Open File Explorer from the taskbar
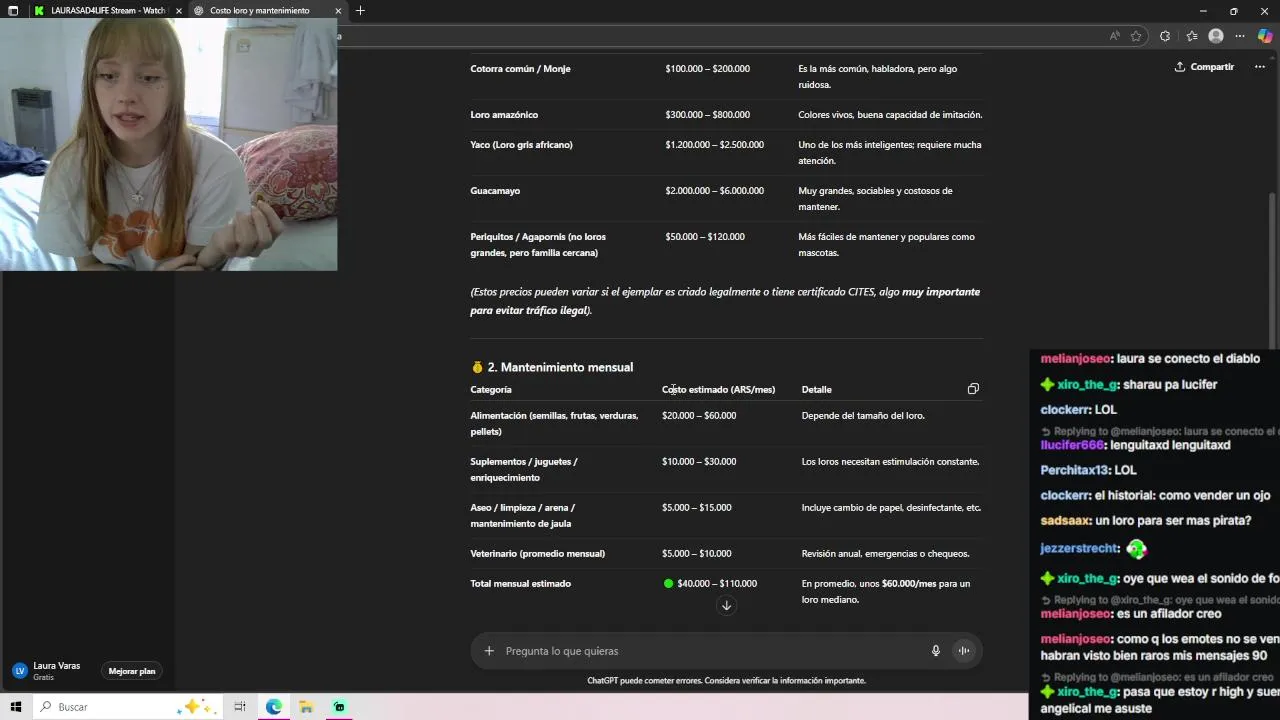 click(x=306, y=707)
